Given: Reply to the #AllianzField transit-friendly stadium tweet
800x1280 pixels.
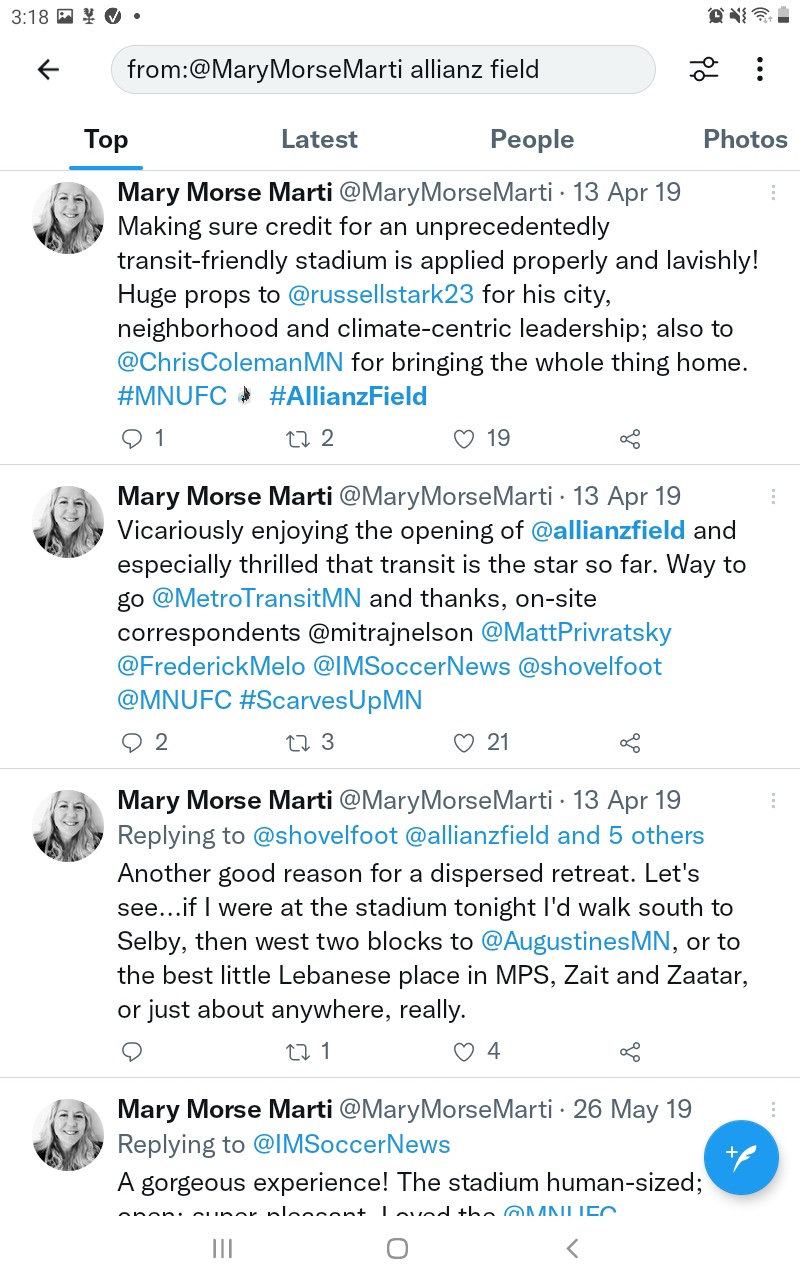Looking at the screenshot, I should click(x=133, y=438).
